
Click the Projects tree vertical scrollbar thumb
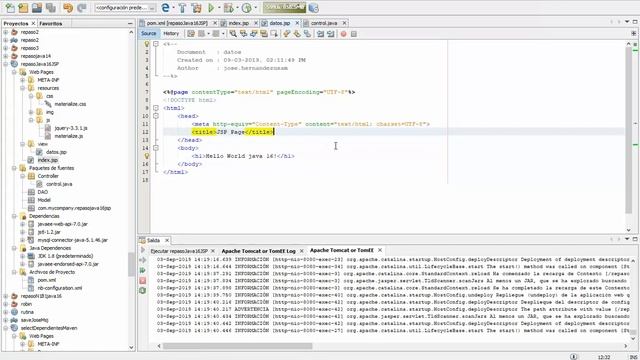point(131,264)
